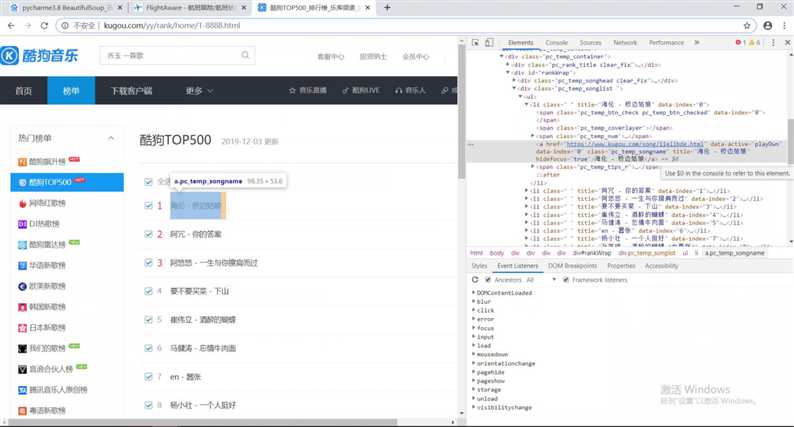Screen dimensions: 794x427
Task: Open the DOM Breakpoints pane tab
Action: 572,266
